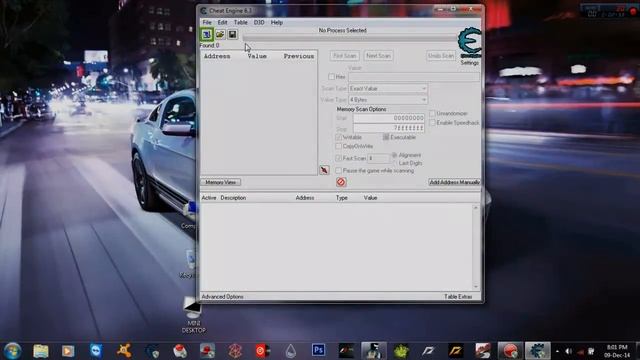
Task: Show hidden tray icons arrow
Action: coord(557,351)
